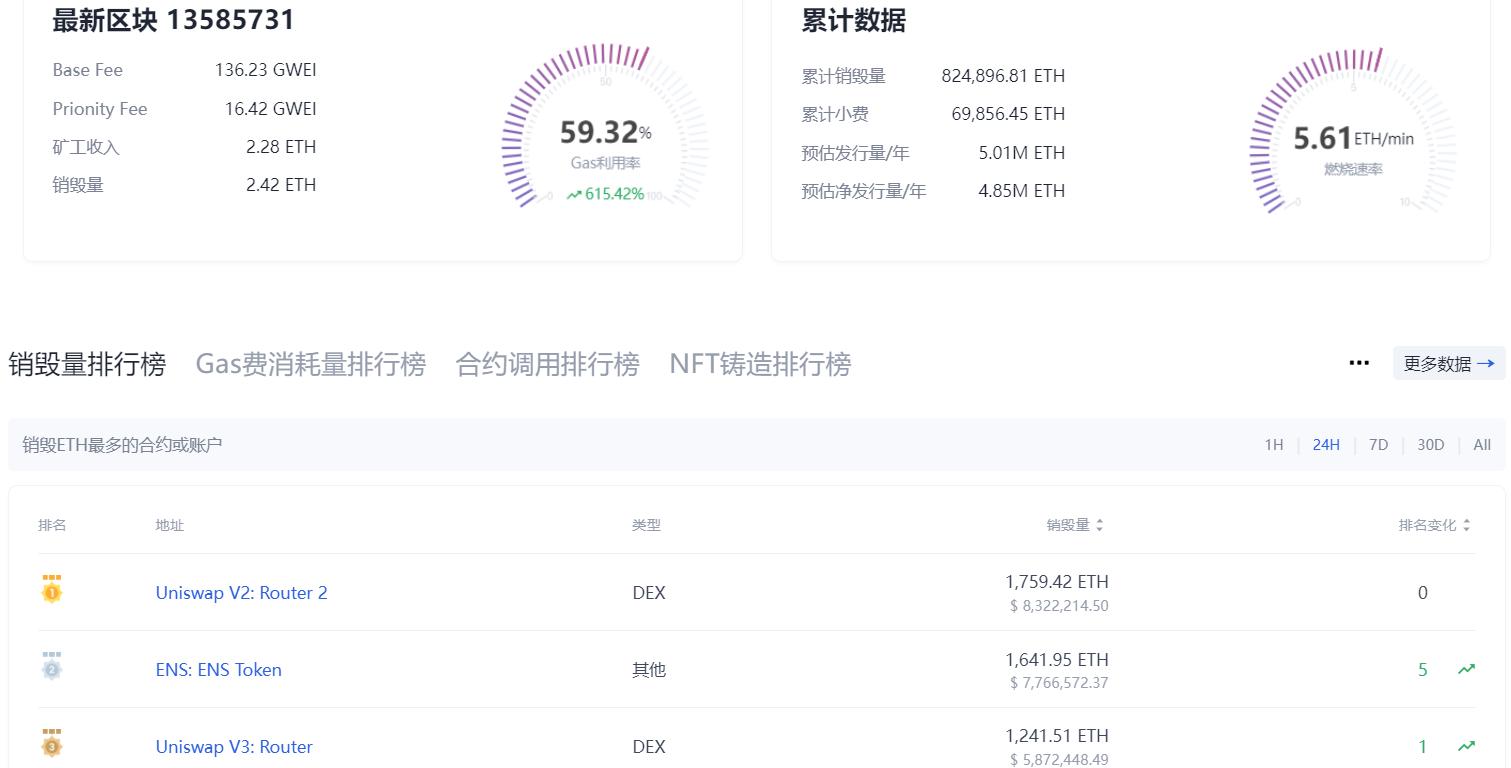Select the 30D time period
The width and height of the screenshot is (1511, 768).
[1430, 444]
